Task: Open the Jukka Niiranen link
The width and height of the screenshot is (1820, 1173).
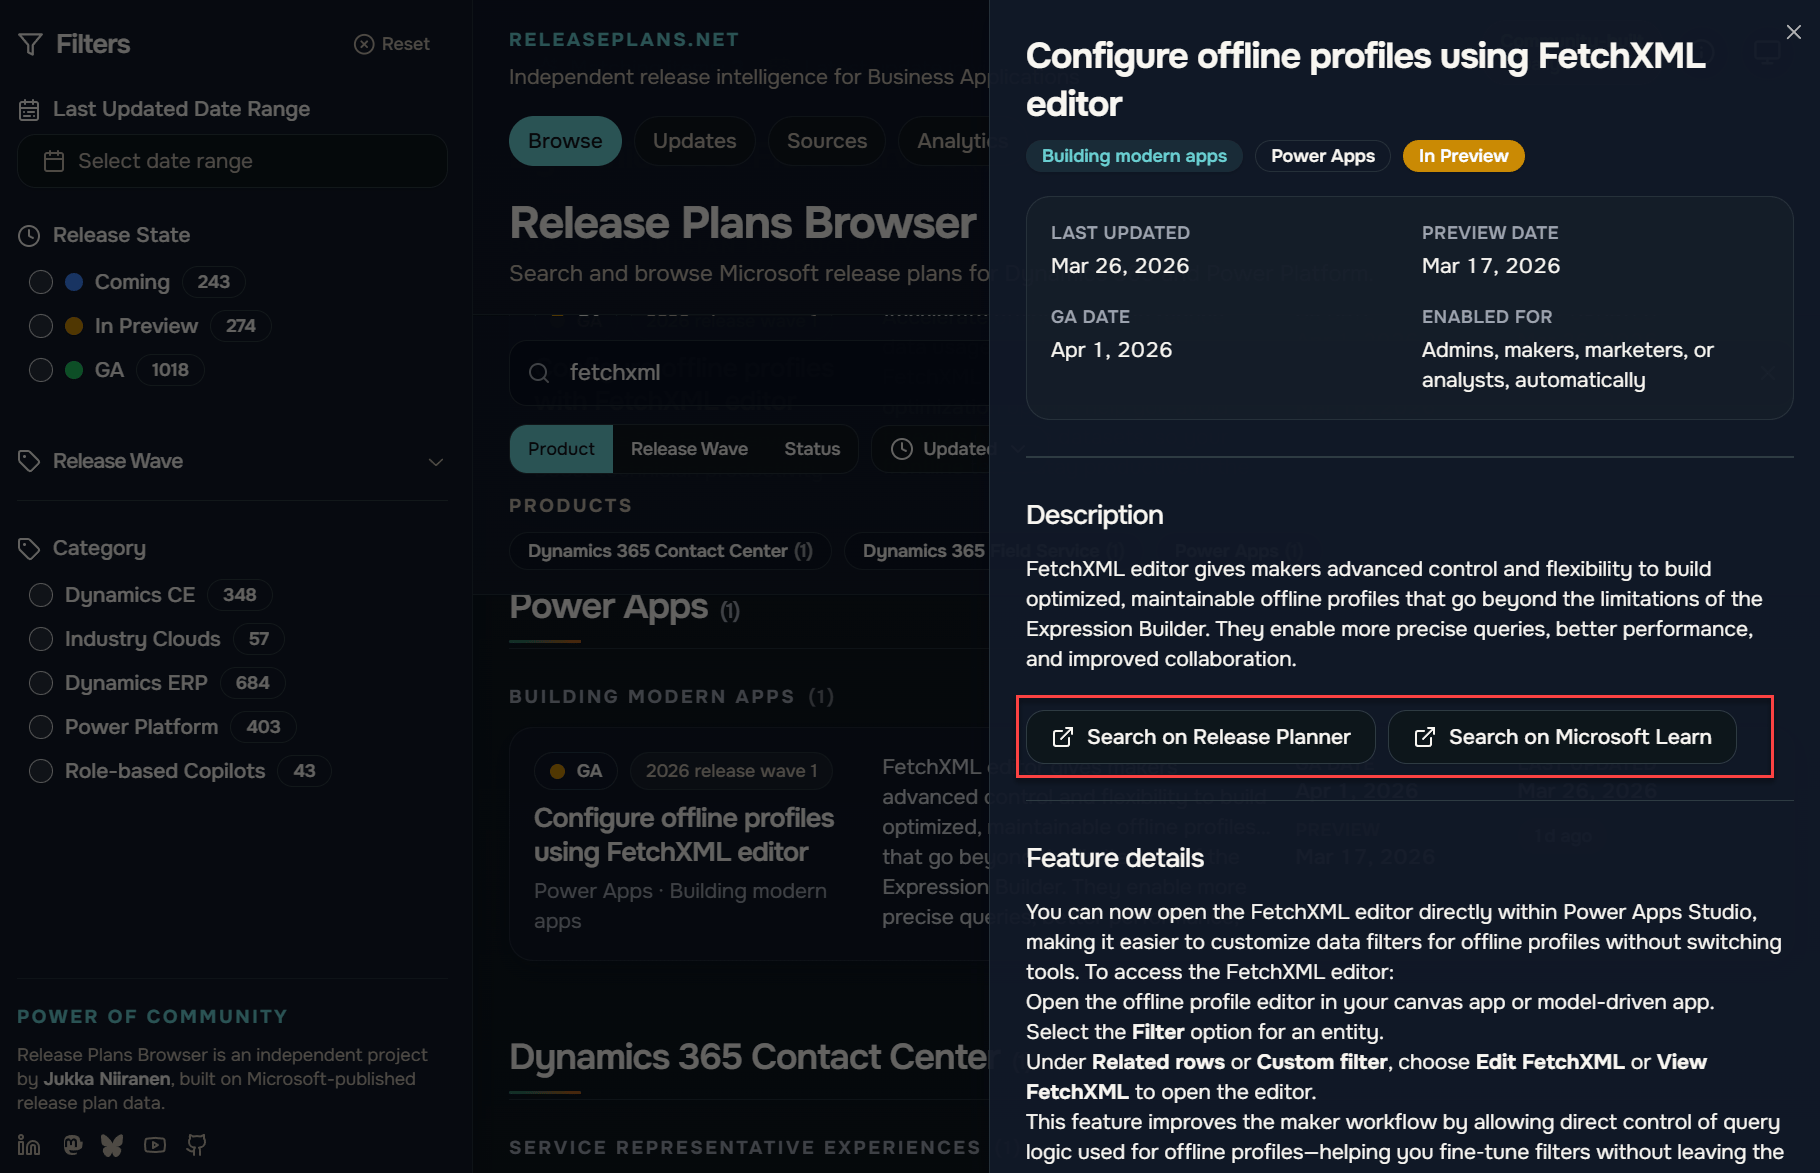Action: tap(109, 1079)
